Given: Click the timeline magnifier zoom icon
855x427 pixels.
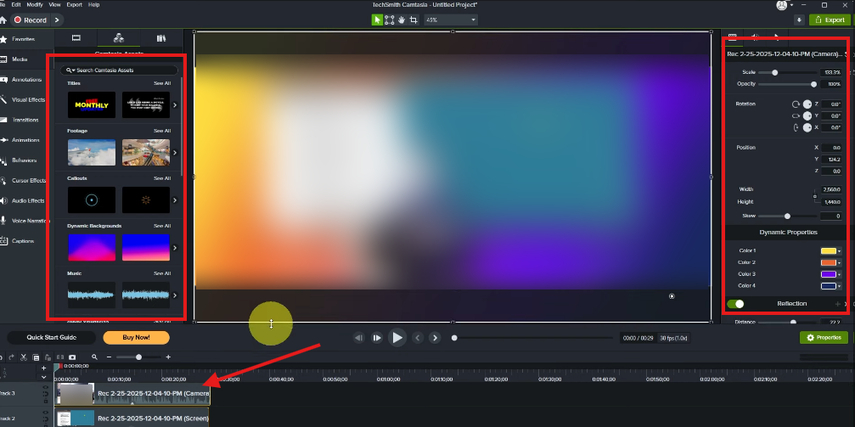Looking at the screenshot, I should 94,357.
